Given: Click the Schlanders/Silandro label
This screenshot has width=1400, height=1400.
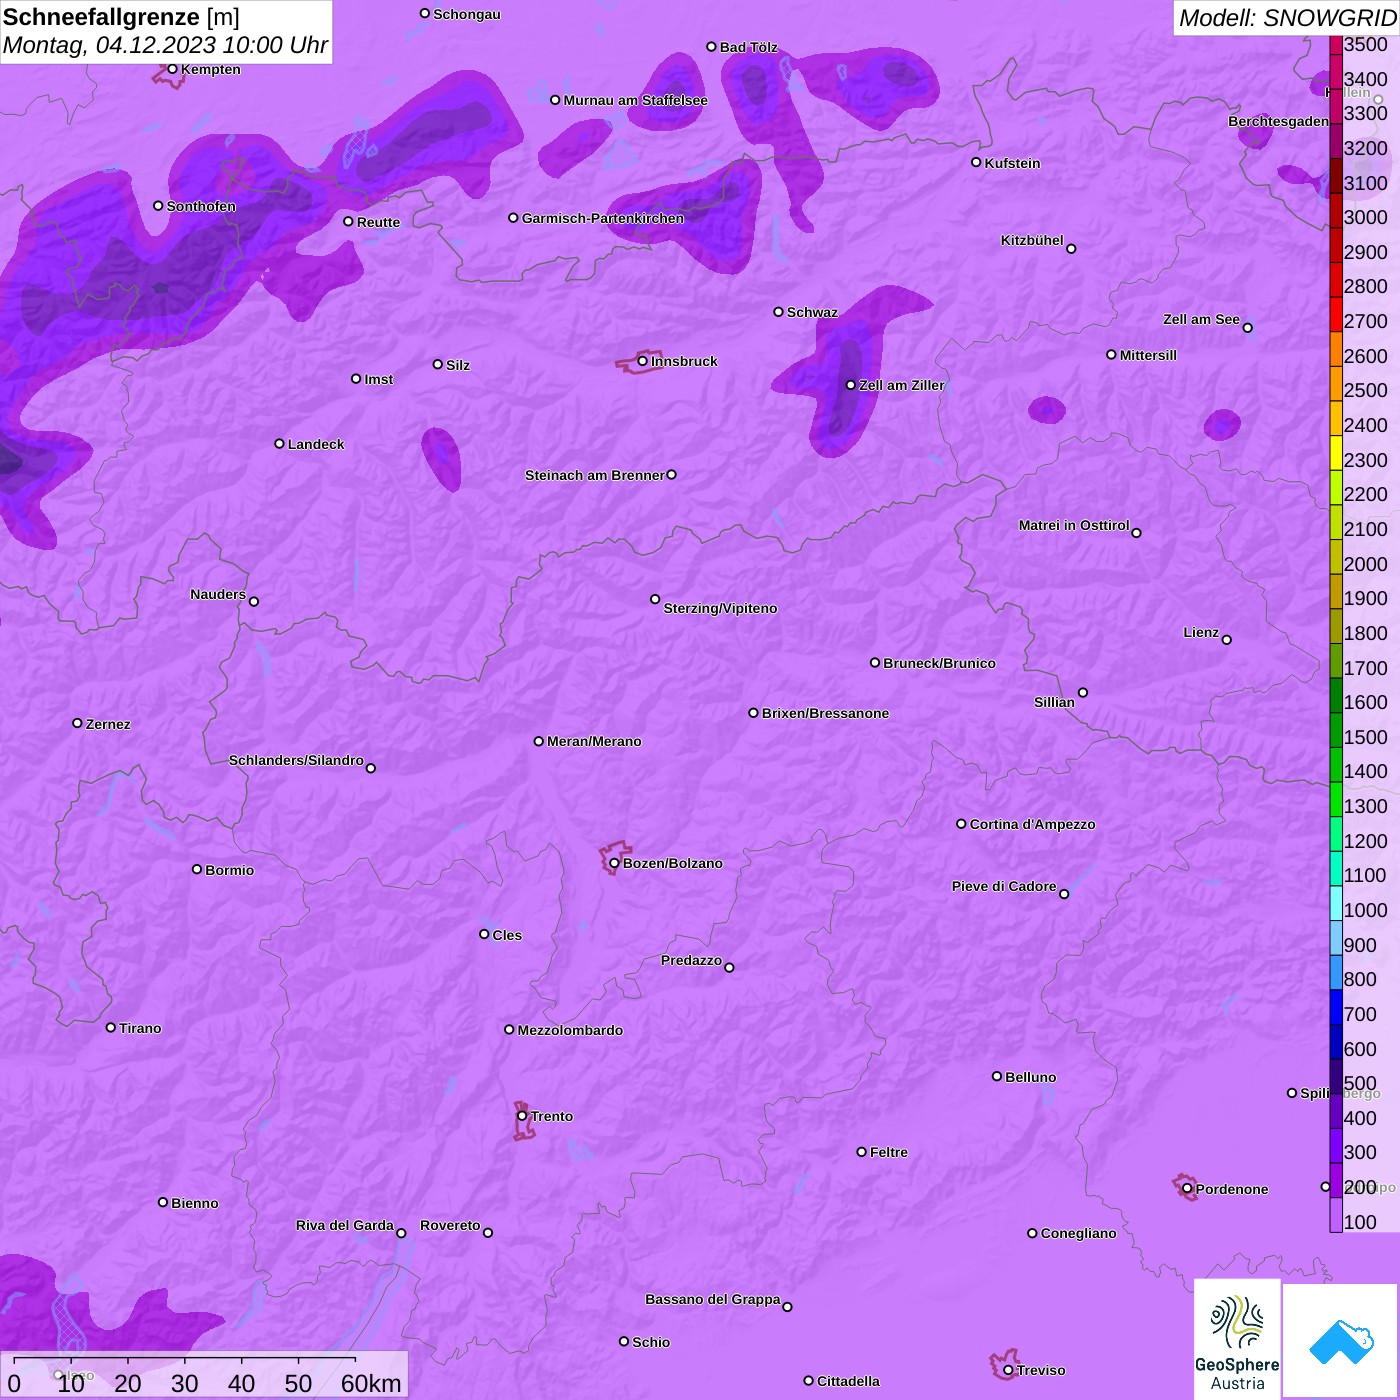Looking at the screenshot, I should (x=296, y=760).
